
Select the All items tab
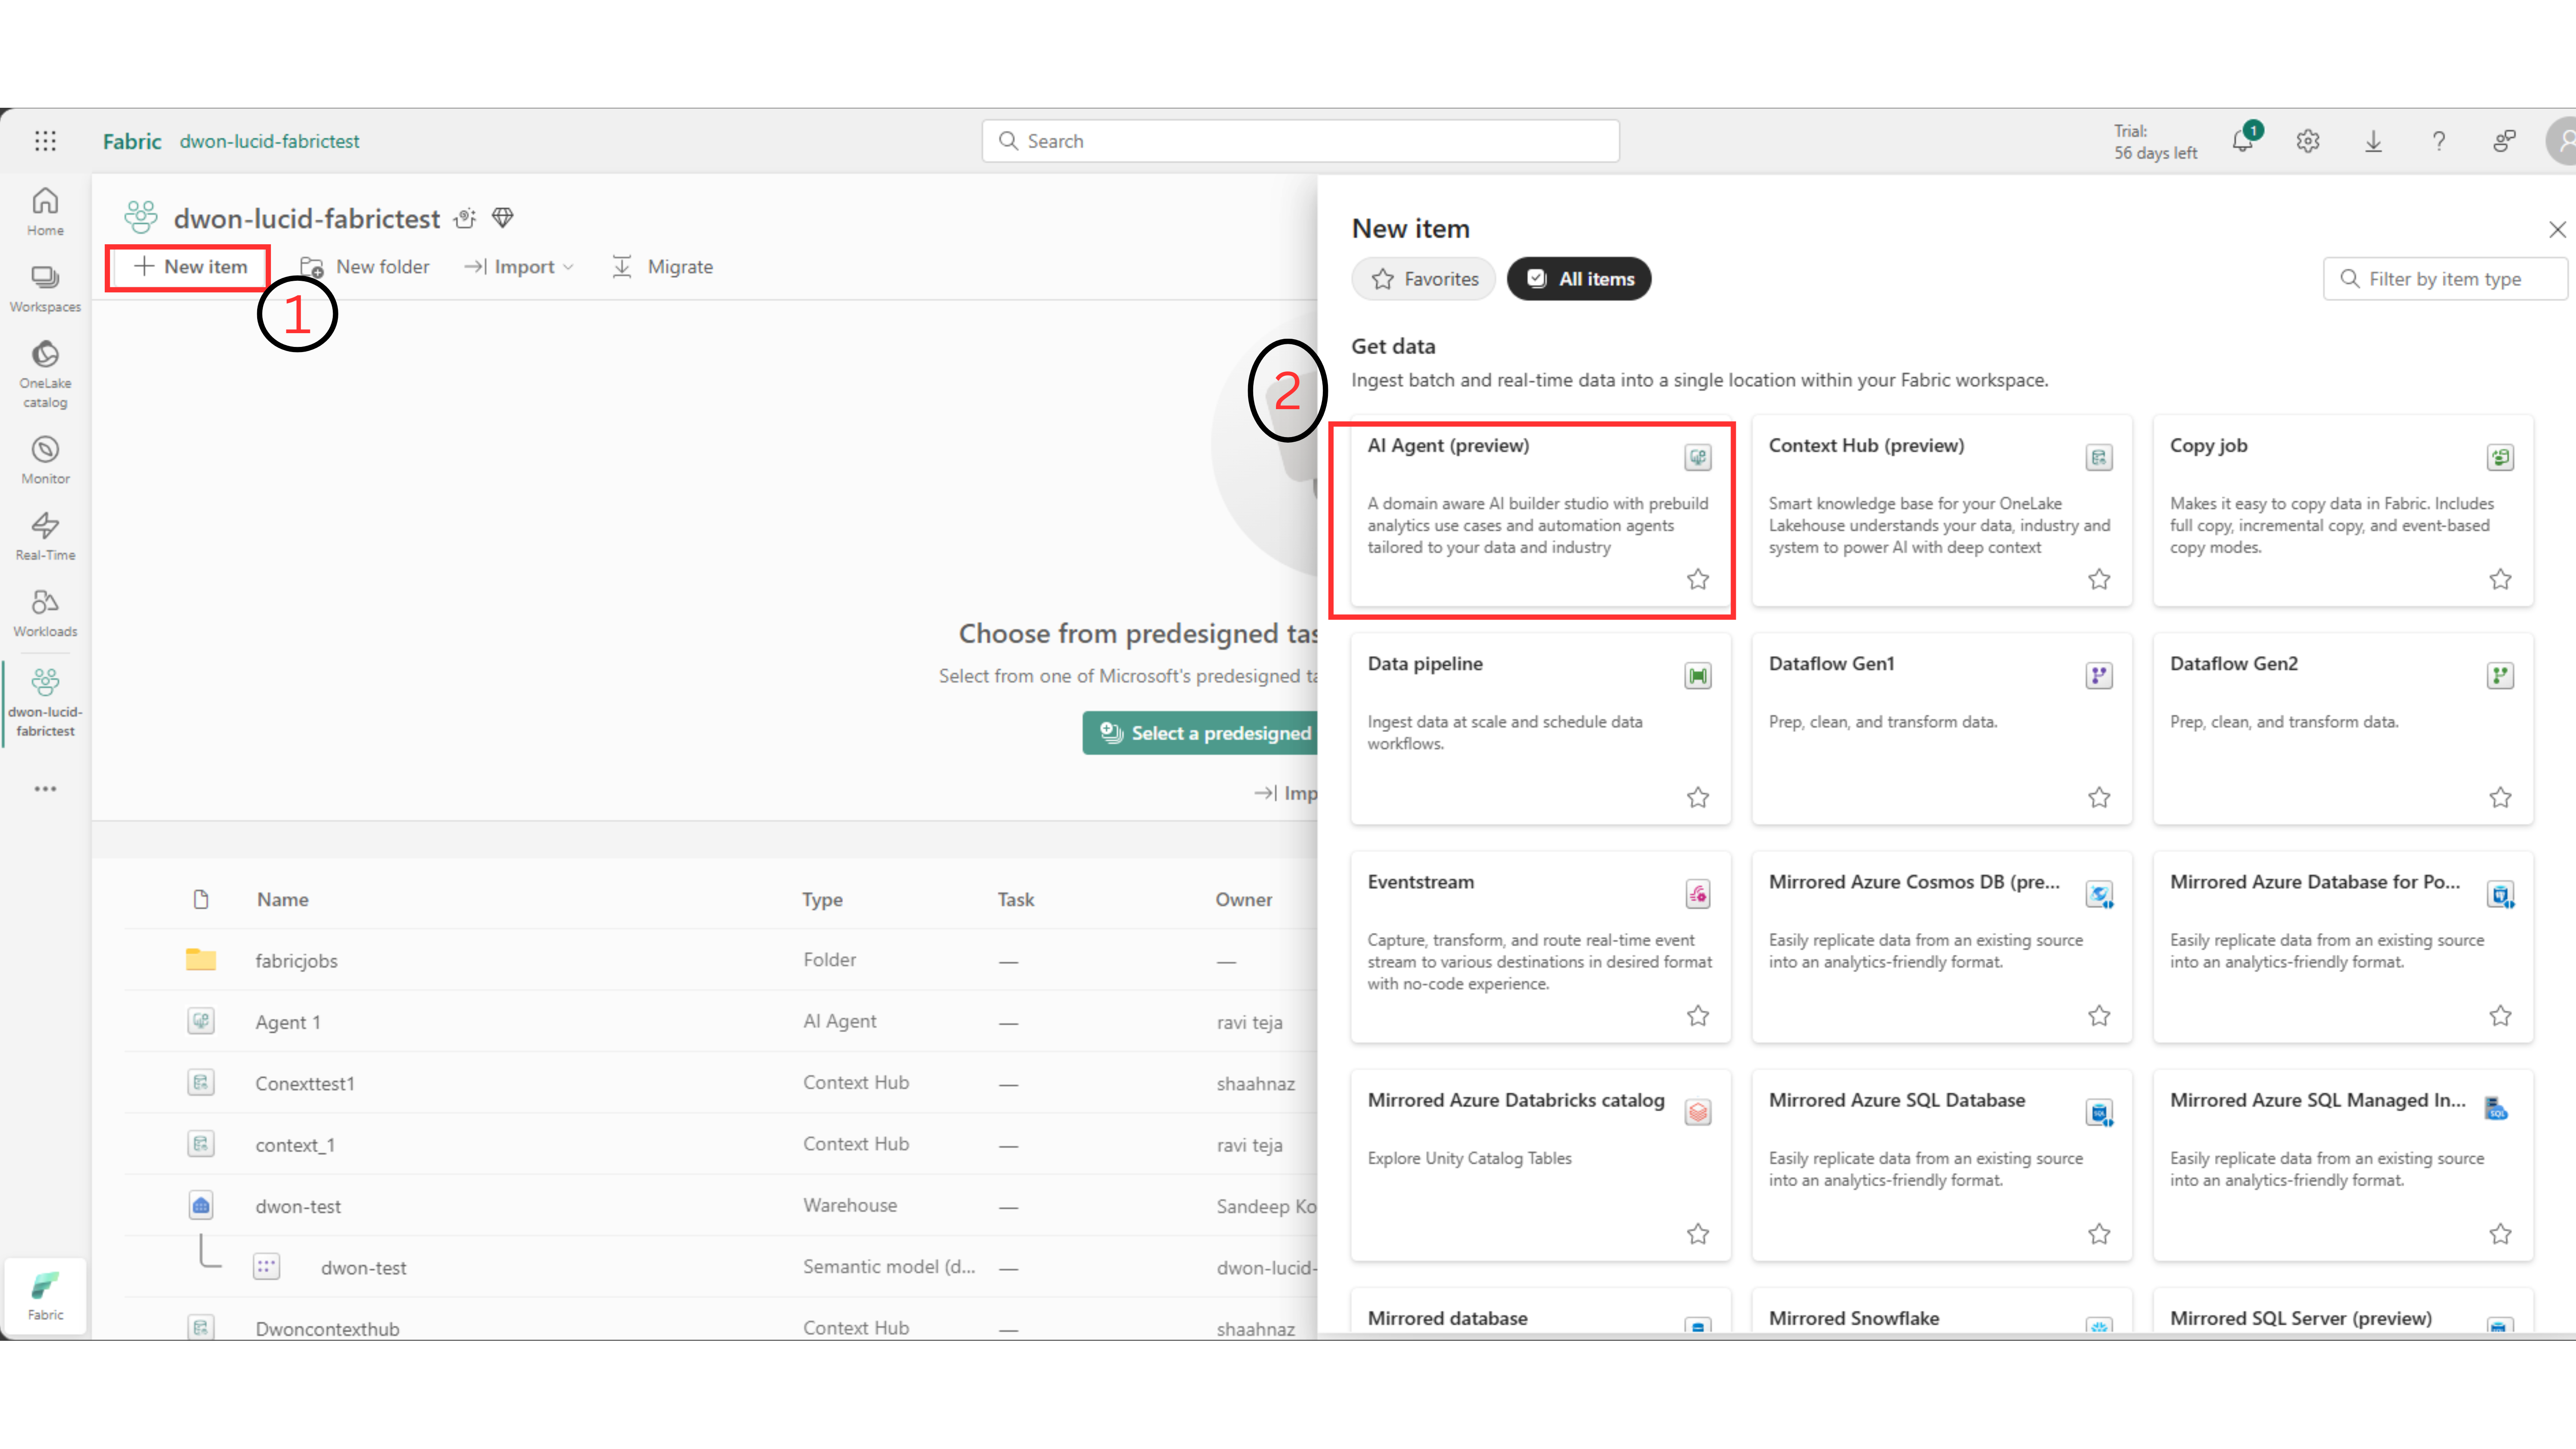(x=1579, y=279)
